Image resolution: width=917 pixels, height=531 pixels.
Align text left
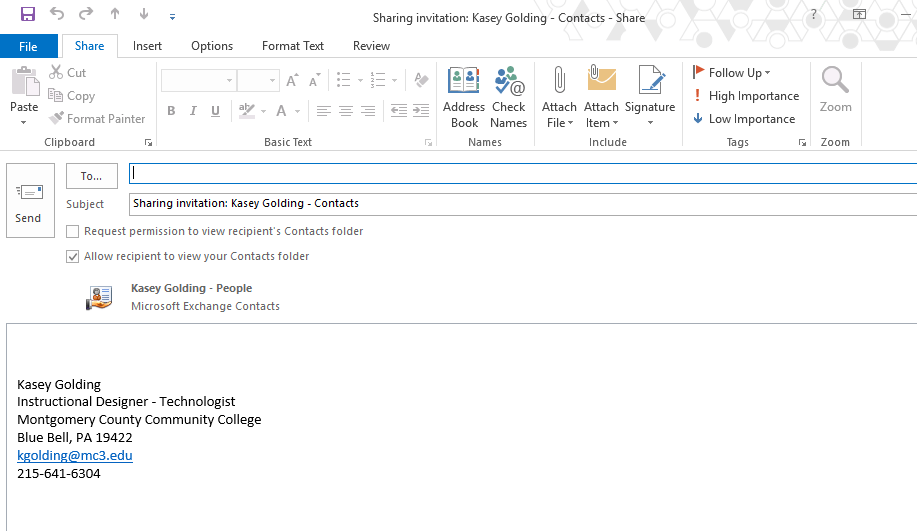click(x=323, y=111)
